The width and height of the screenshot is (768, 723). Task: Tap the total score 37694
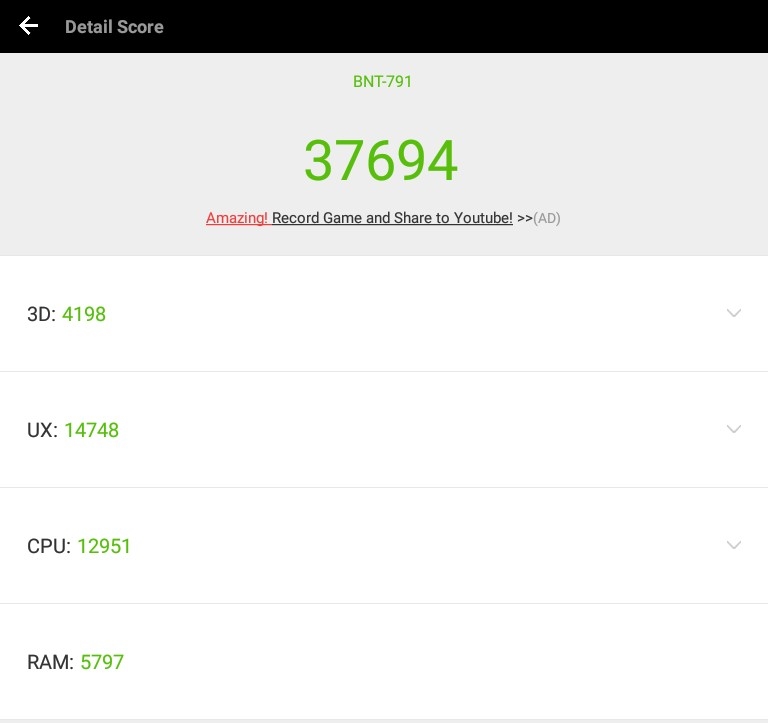(x=381, y=160)
